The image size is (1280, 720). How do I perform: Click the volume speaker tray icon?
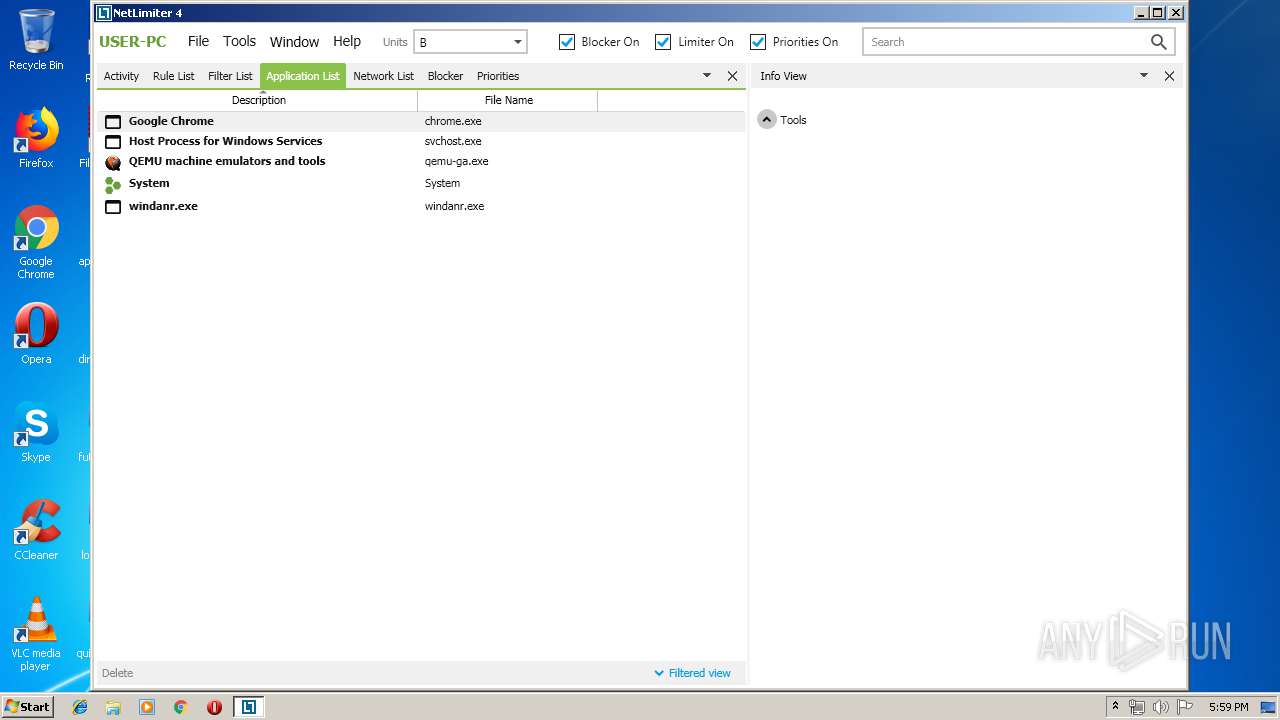coord(1160,707)
